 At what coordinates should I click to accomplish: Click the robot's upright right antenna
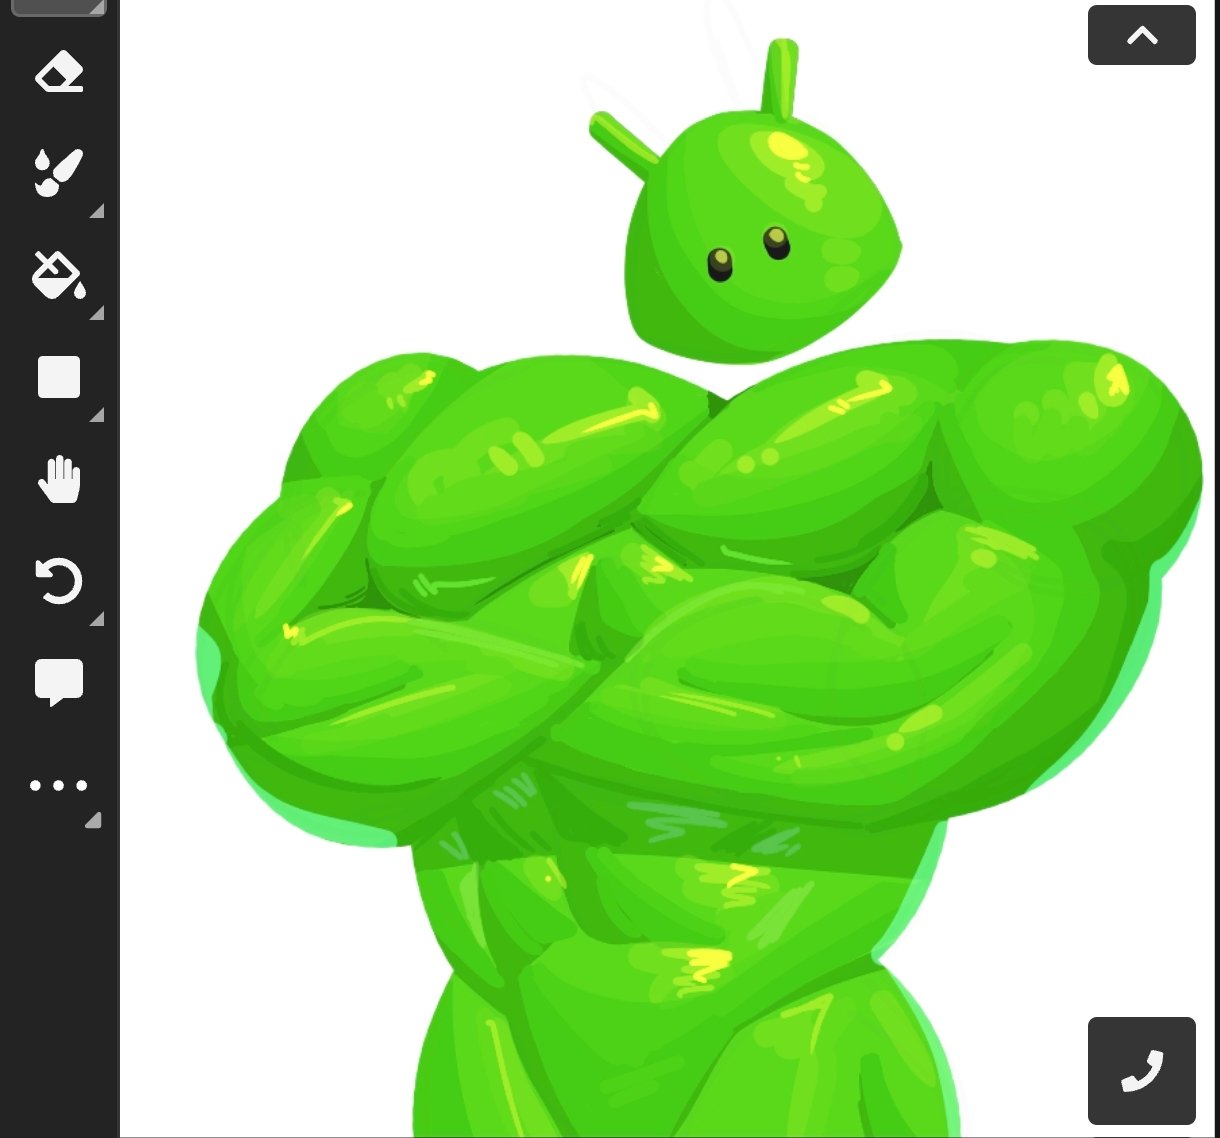[x=780, y=78]
